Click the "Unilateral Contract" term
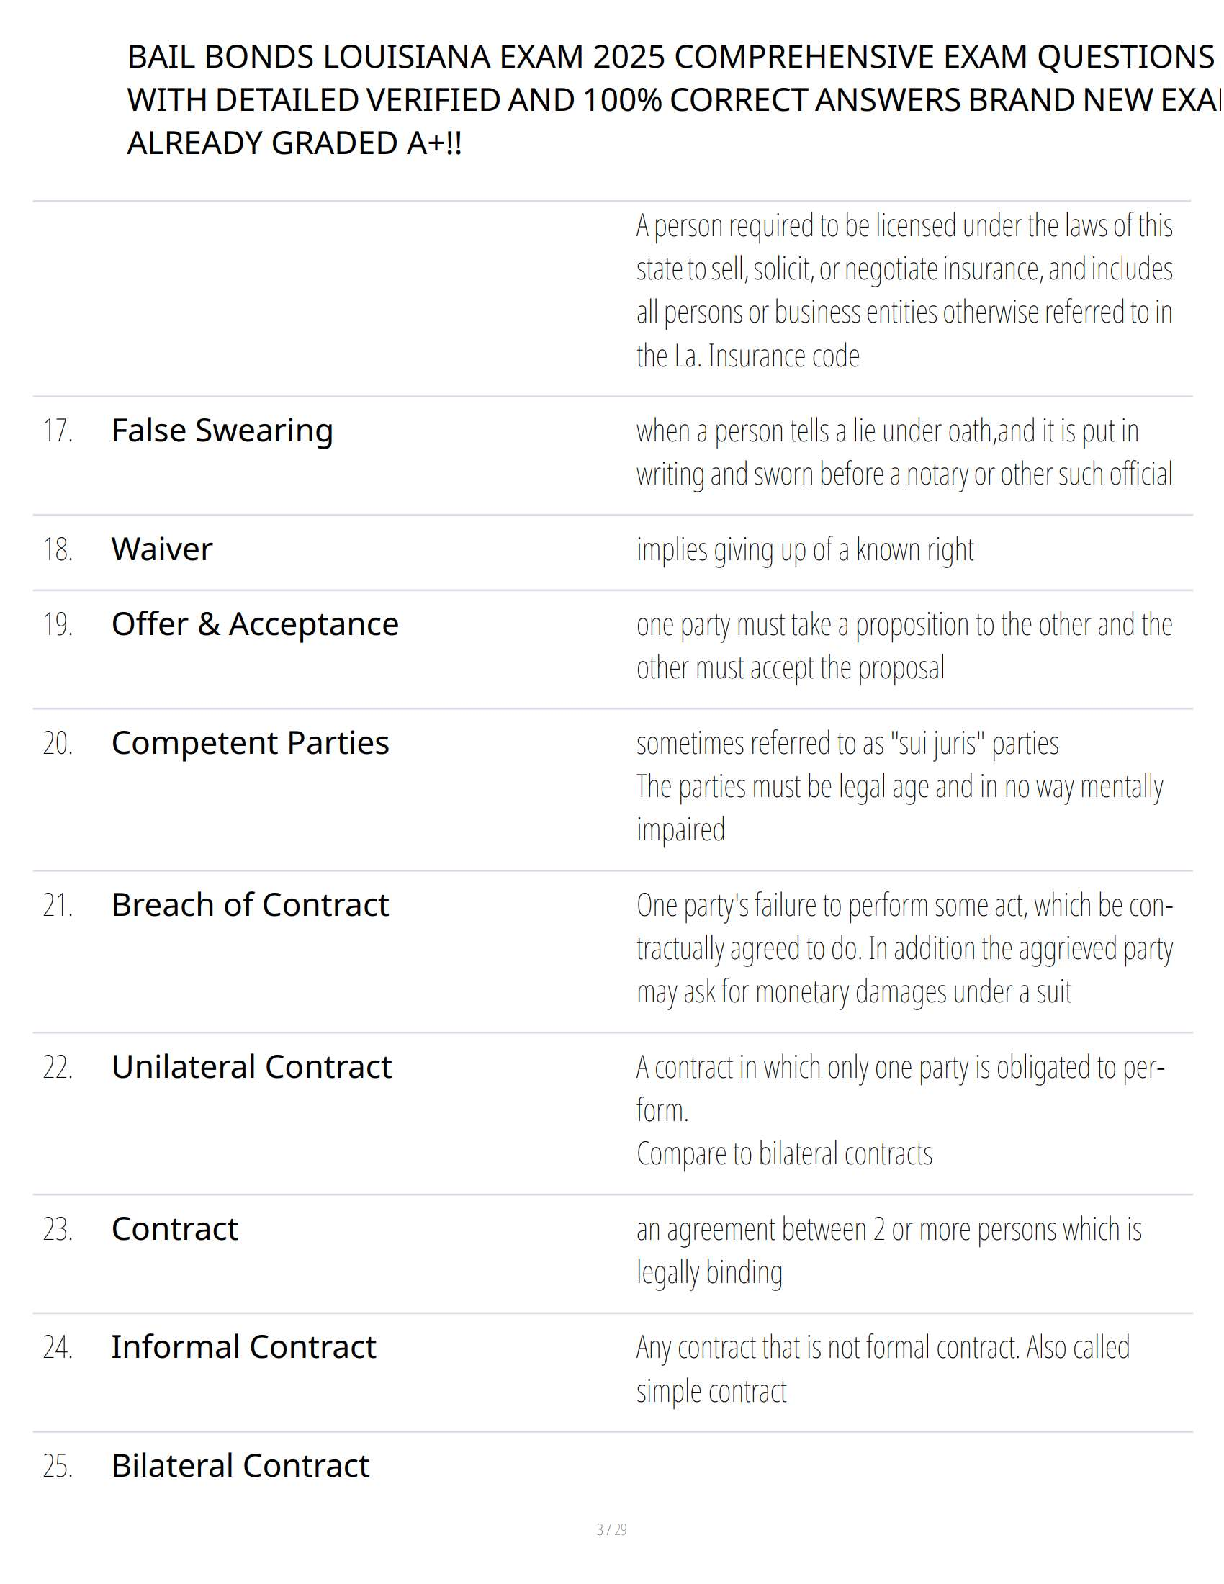The image size is (1224, 1584). pyautogui.click(x=252, y=1067)
